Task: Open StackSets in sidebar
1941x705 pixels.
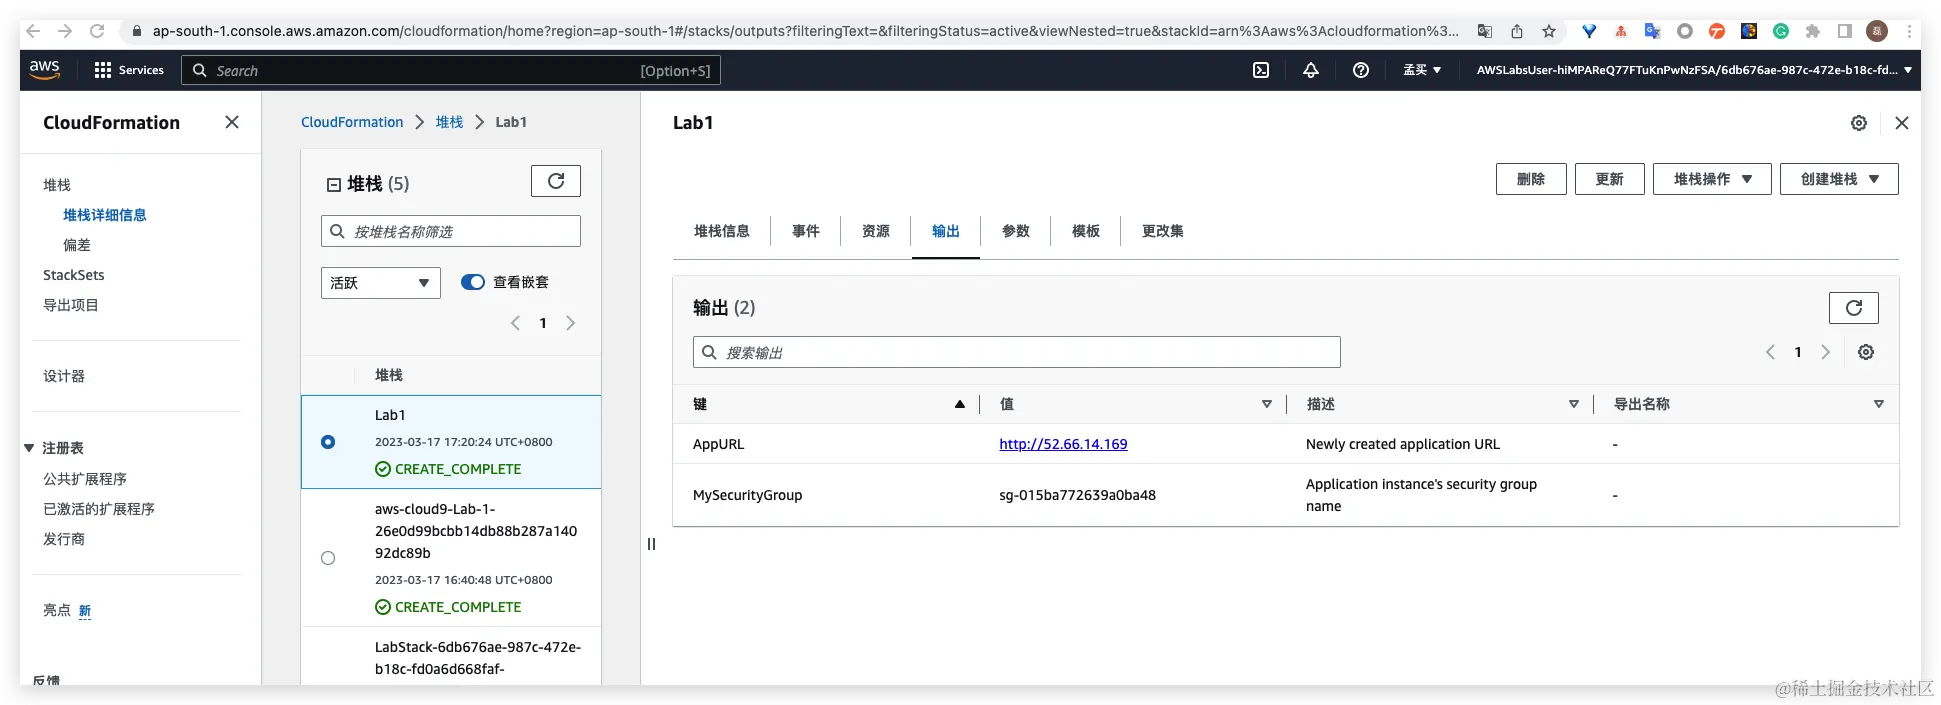Action: tap(73, 275)
